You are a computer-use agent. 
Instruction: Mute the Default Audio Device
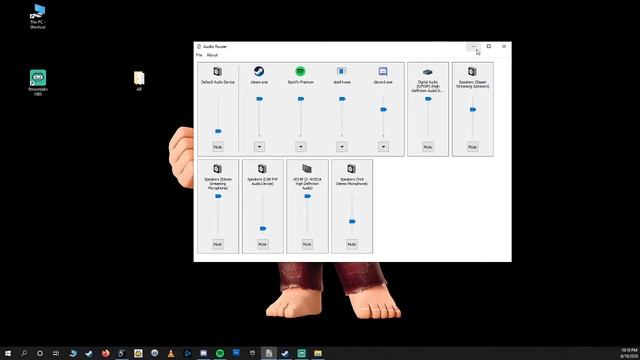[x=218, y=147]
